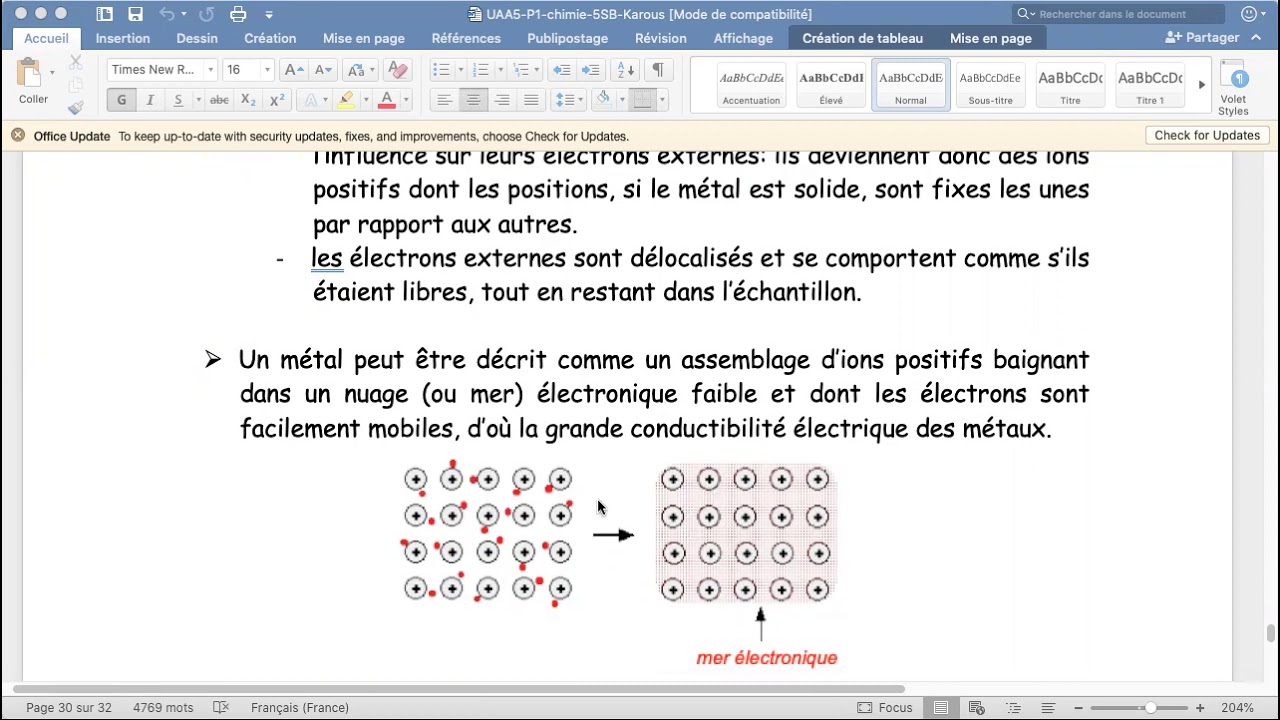This screenshot has width=1280, height=720.
Task: Select the Création de tableau tab
Action: (x=863, y=38)
